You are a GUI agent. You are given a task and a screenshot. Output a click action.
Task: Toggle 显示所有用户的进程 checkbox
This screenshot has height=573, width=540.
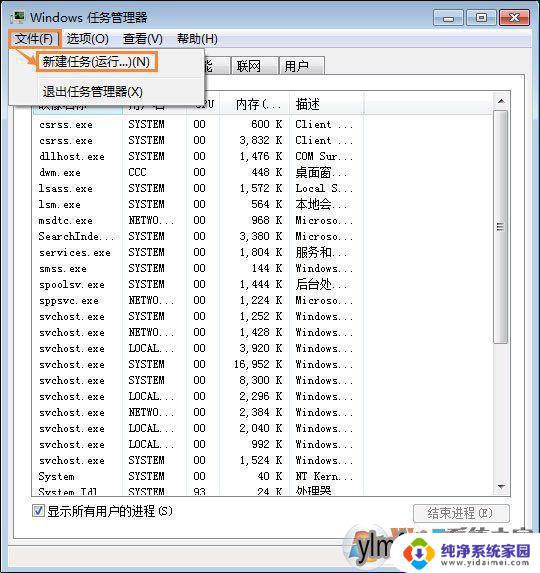click(38, 511)
